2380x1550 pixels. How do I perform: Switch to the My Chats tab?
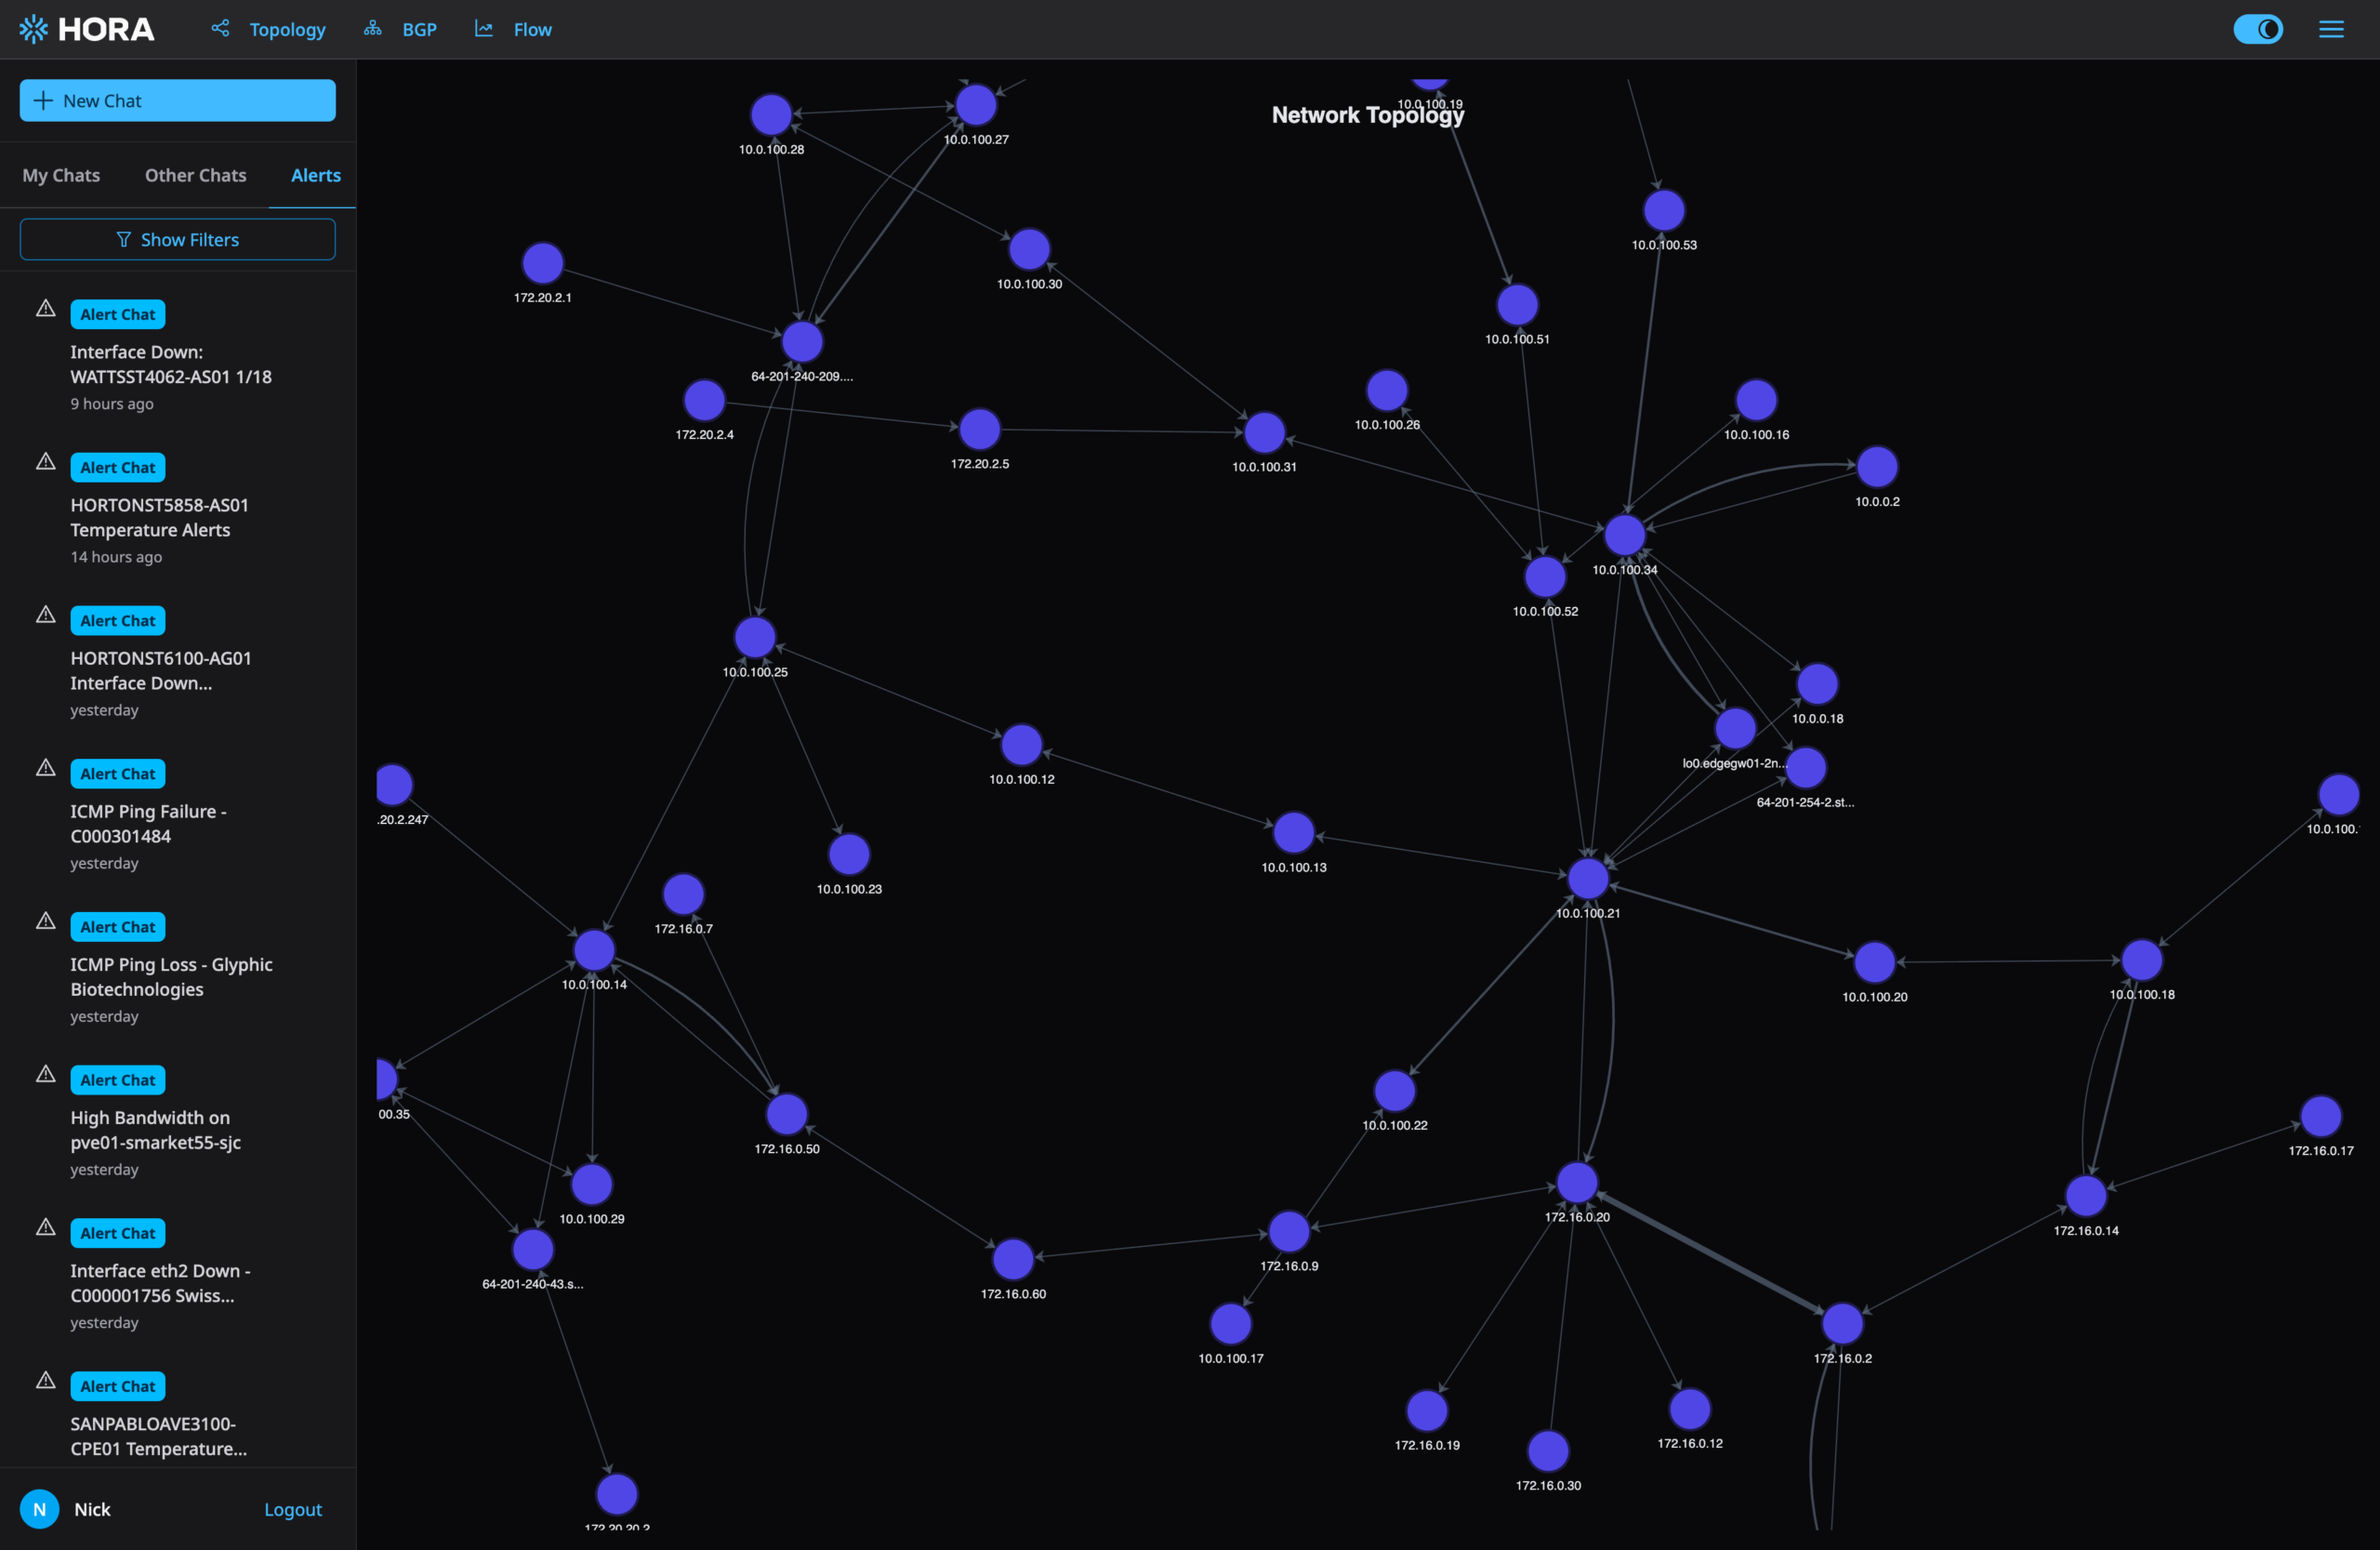(x=61, y=175)
